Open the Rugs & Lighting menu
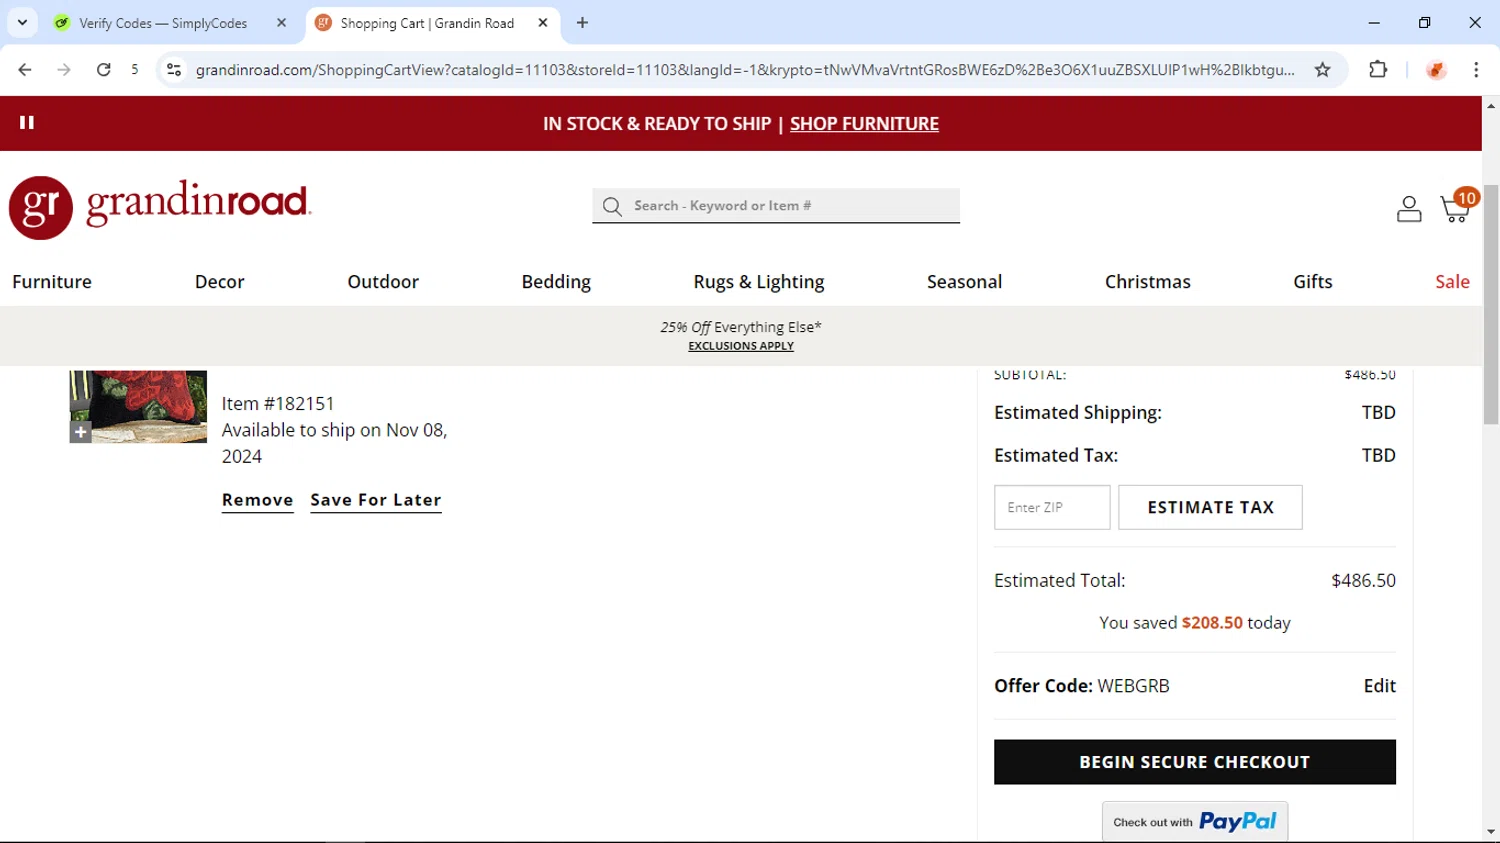The image size is (1500, 843). click(759, 282)
